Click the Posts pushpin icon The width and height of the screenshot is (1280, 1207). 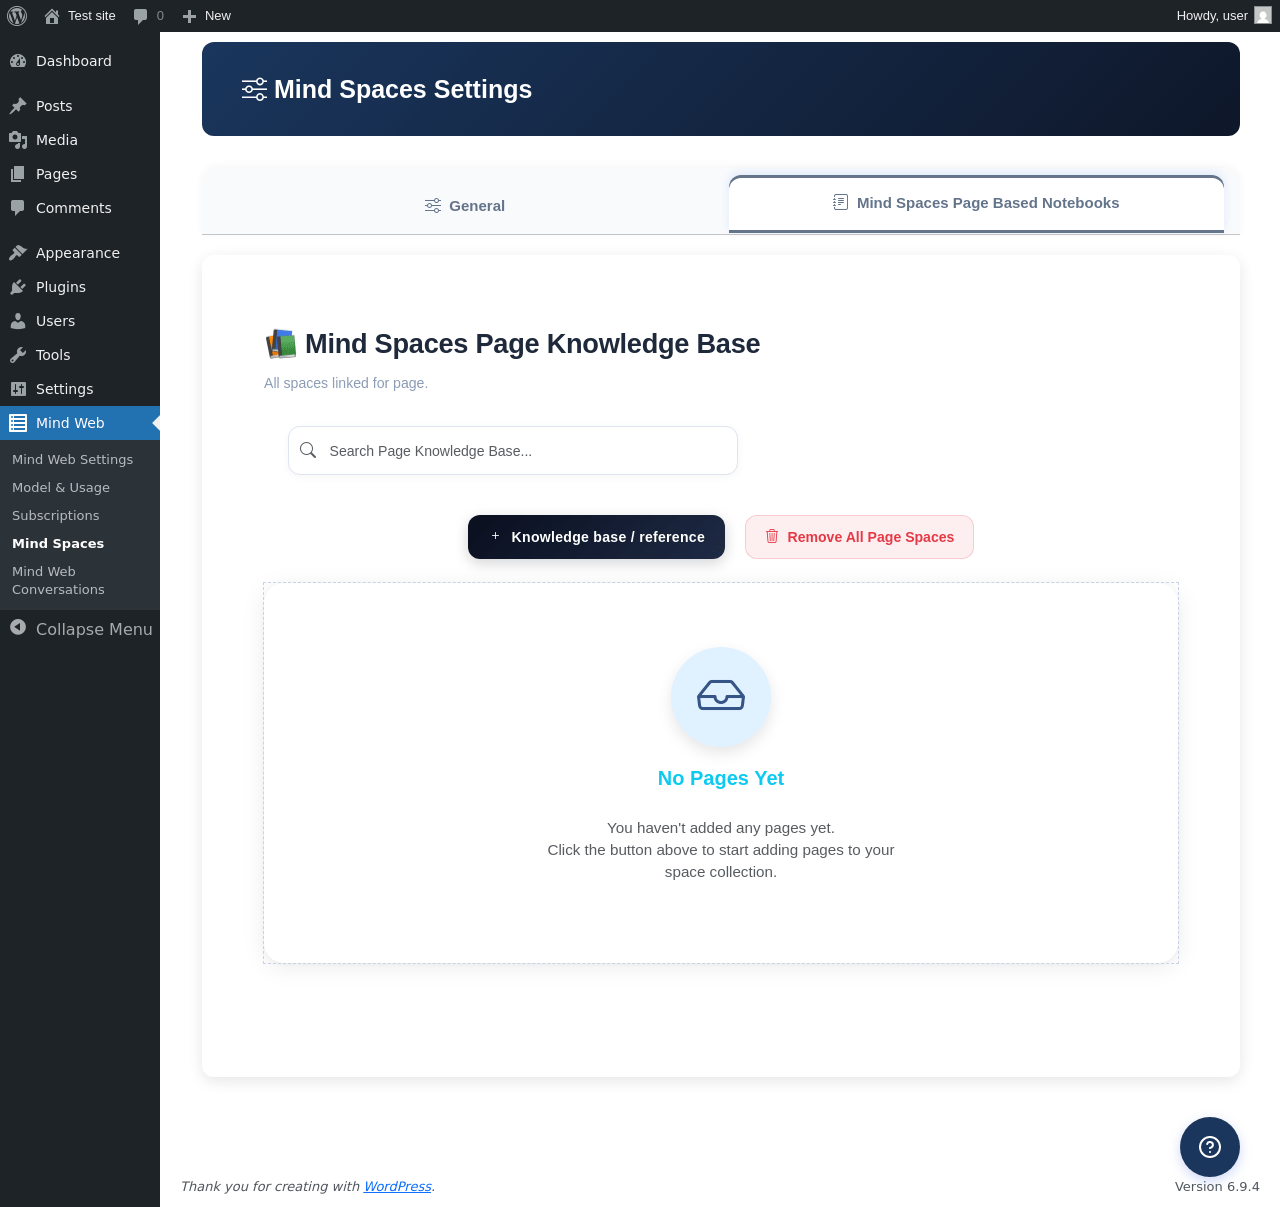coord(18,106)
